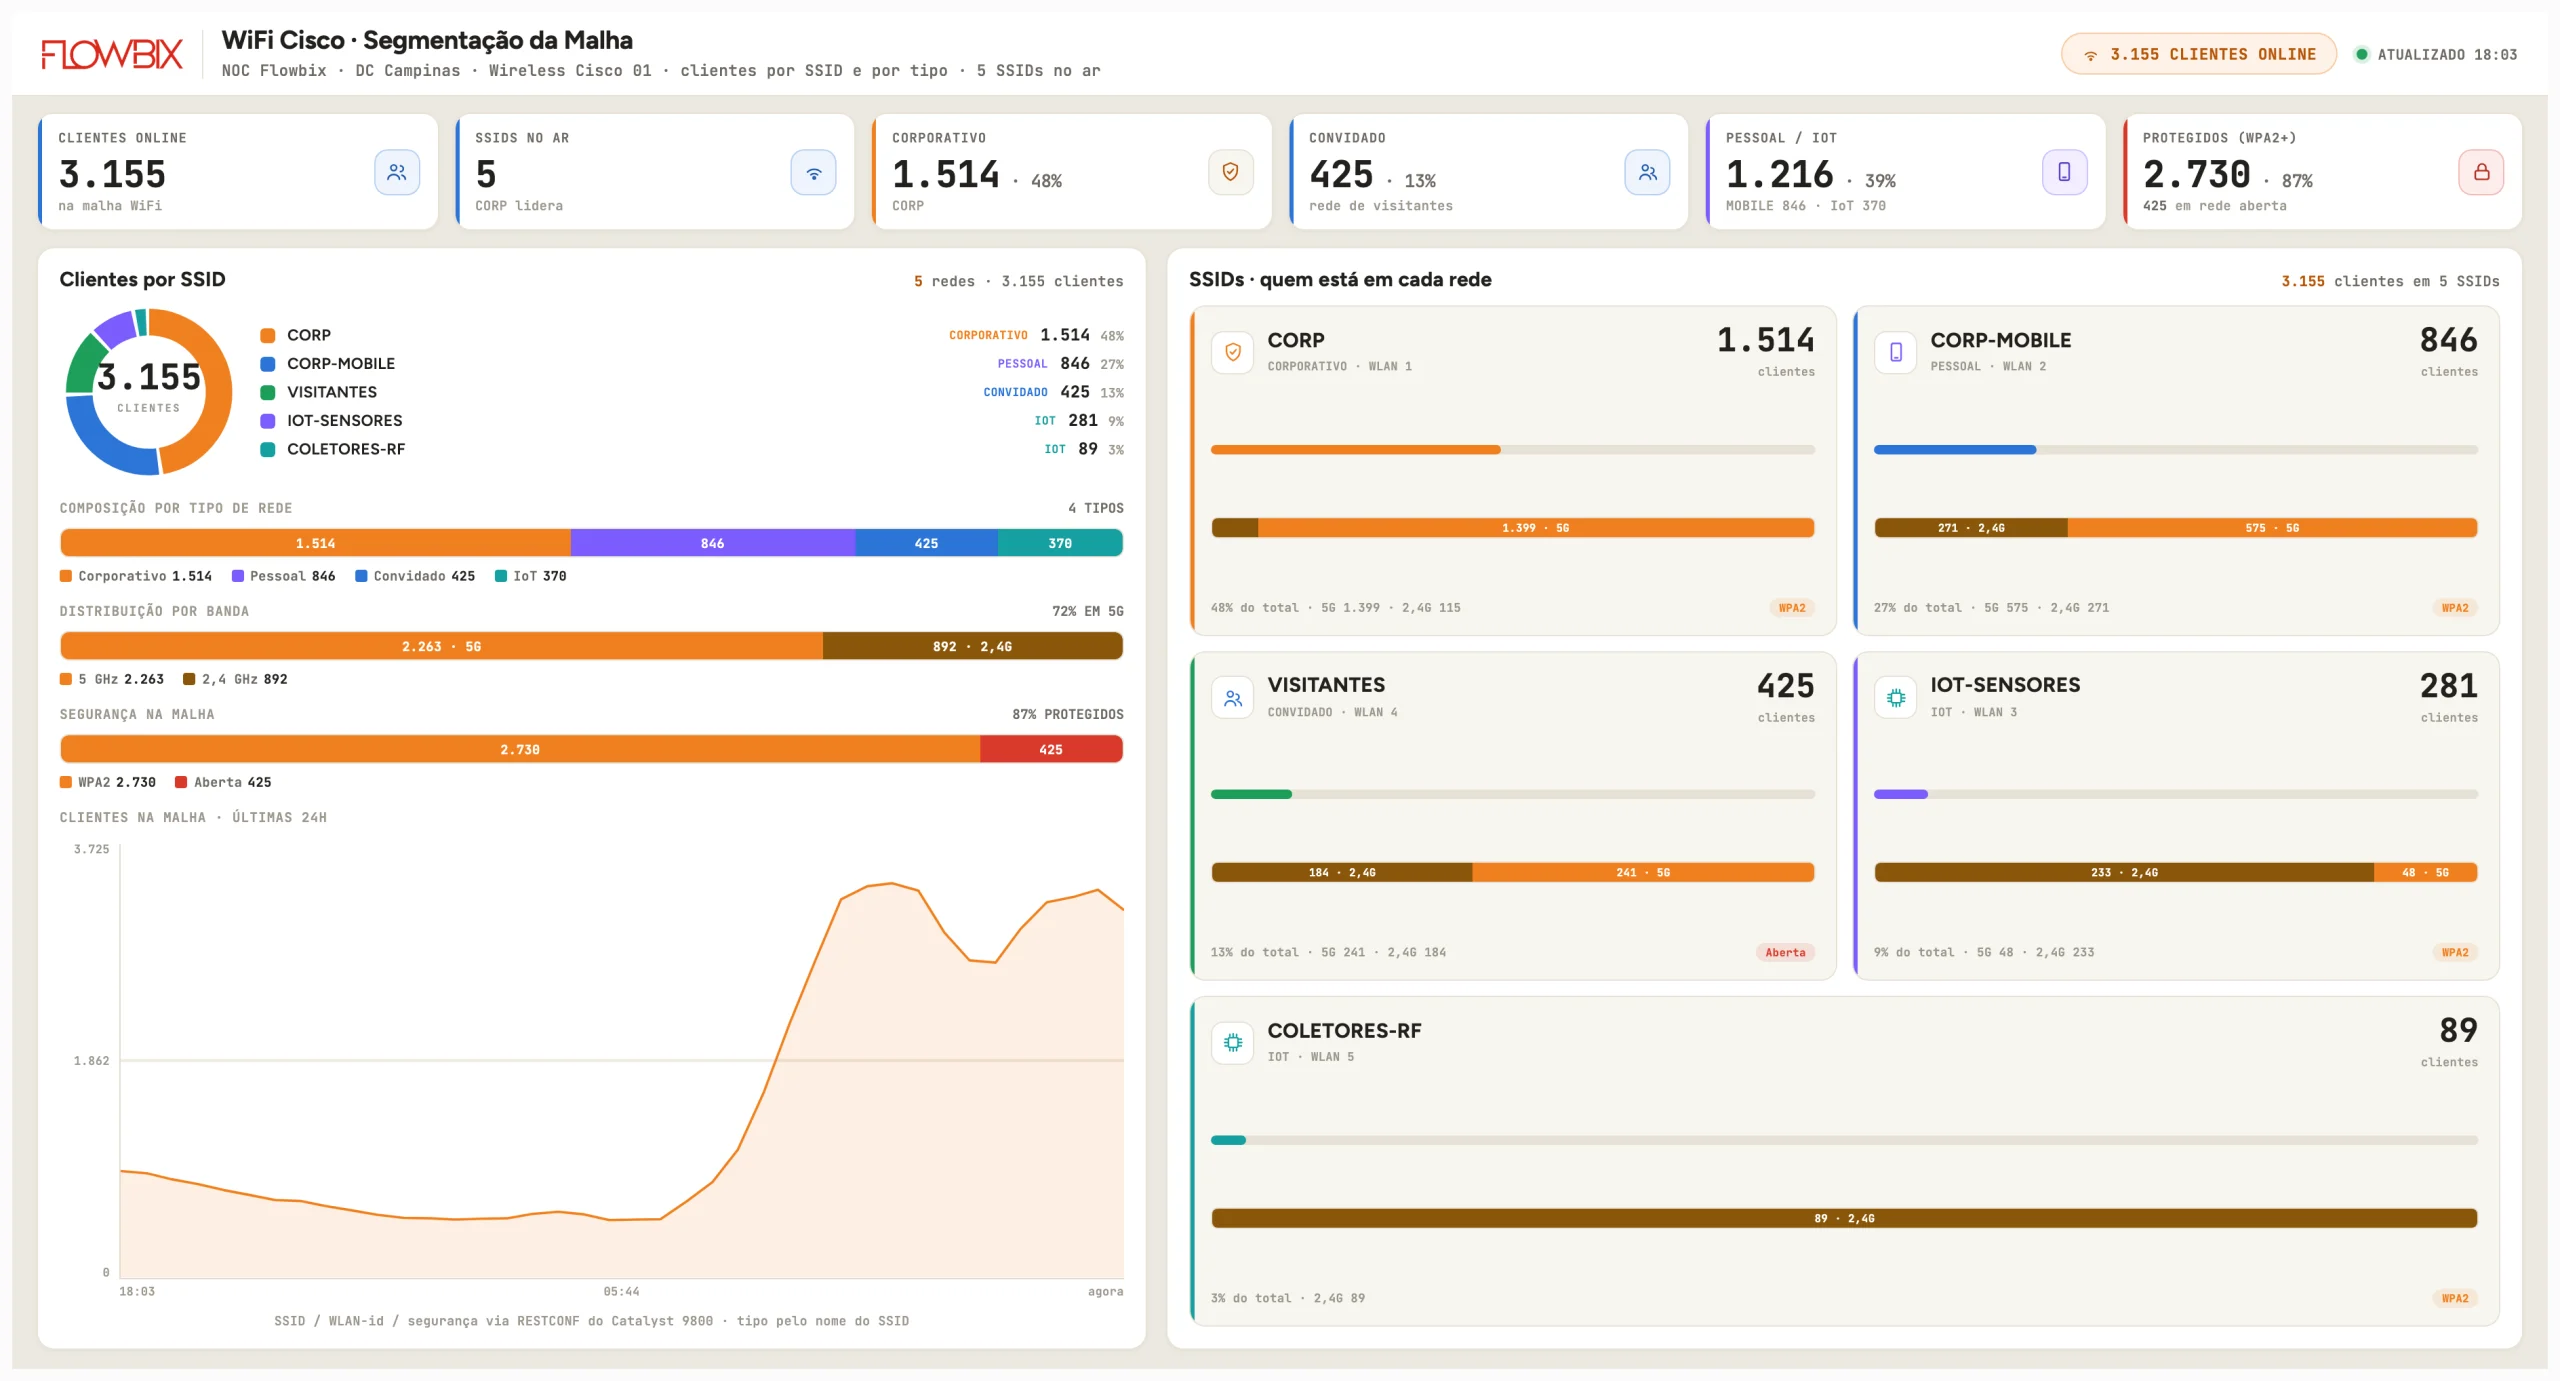This screenshot has height=1381, width=2560.
Task: Click the 48 · 5G bar in IOT-SENSORES card
Action: pos(2426,873)
